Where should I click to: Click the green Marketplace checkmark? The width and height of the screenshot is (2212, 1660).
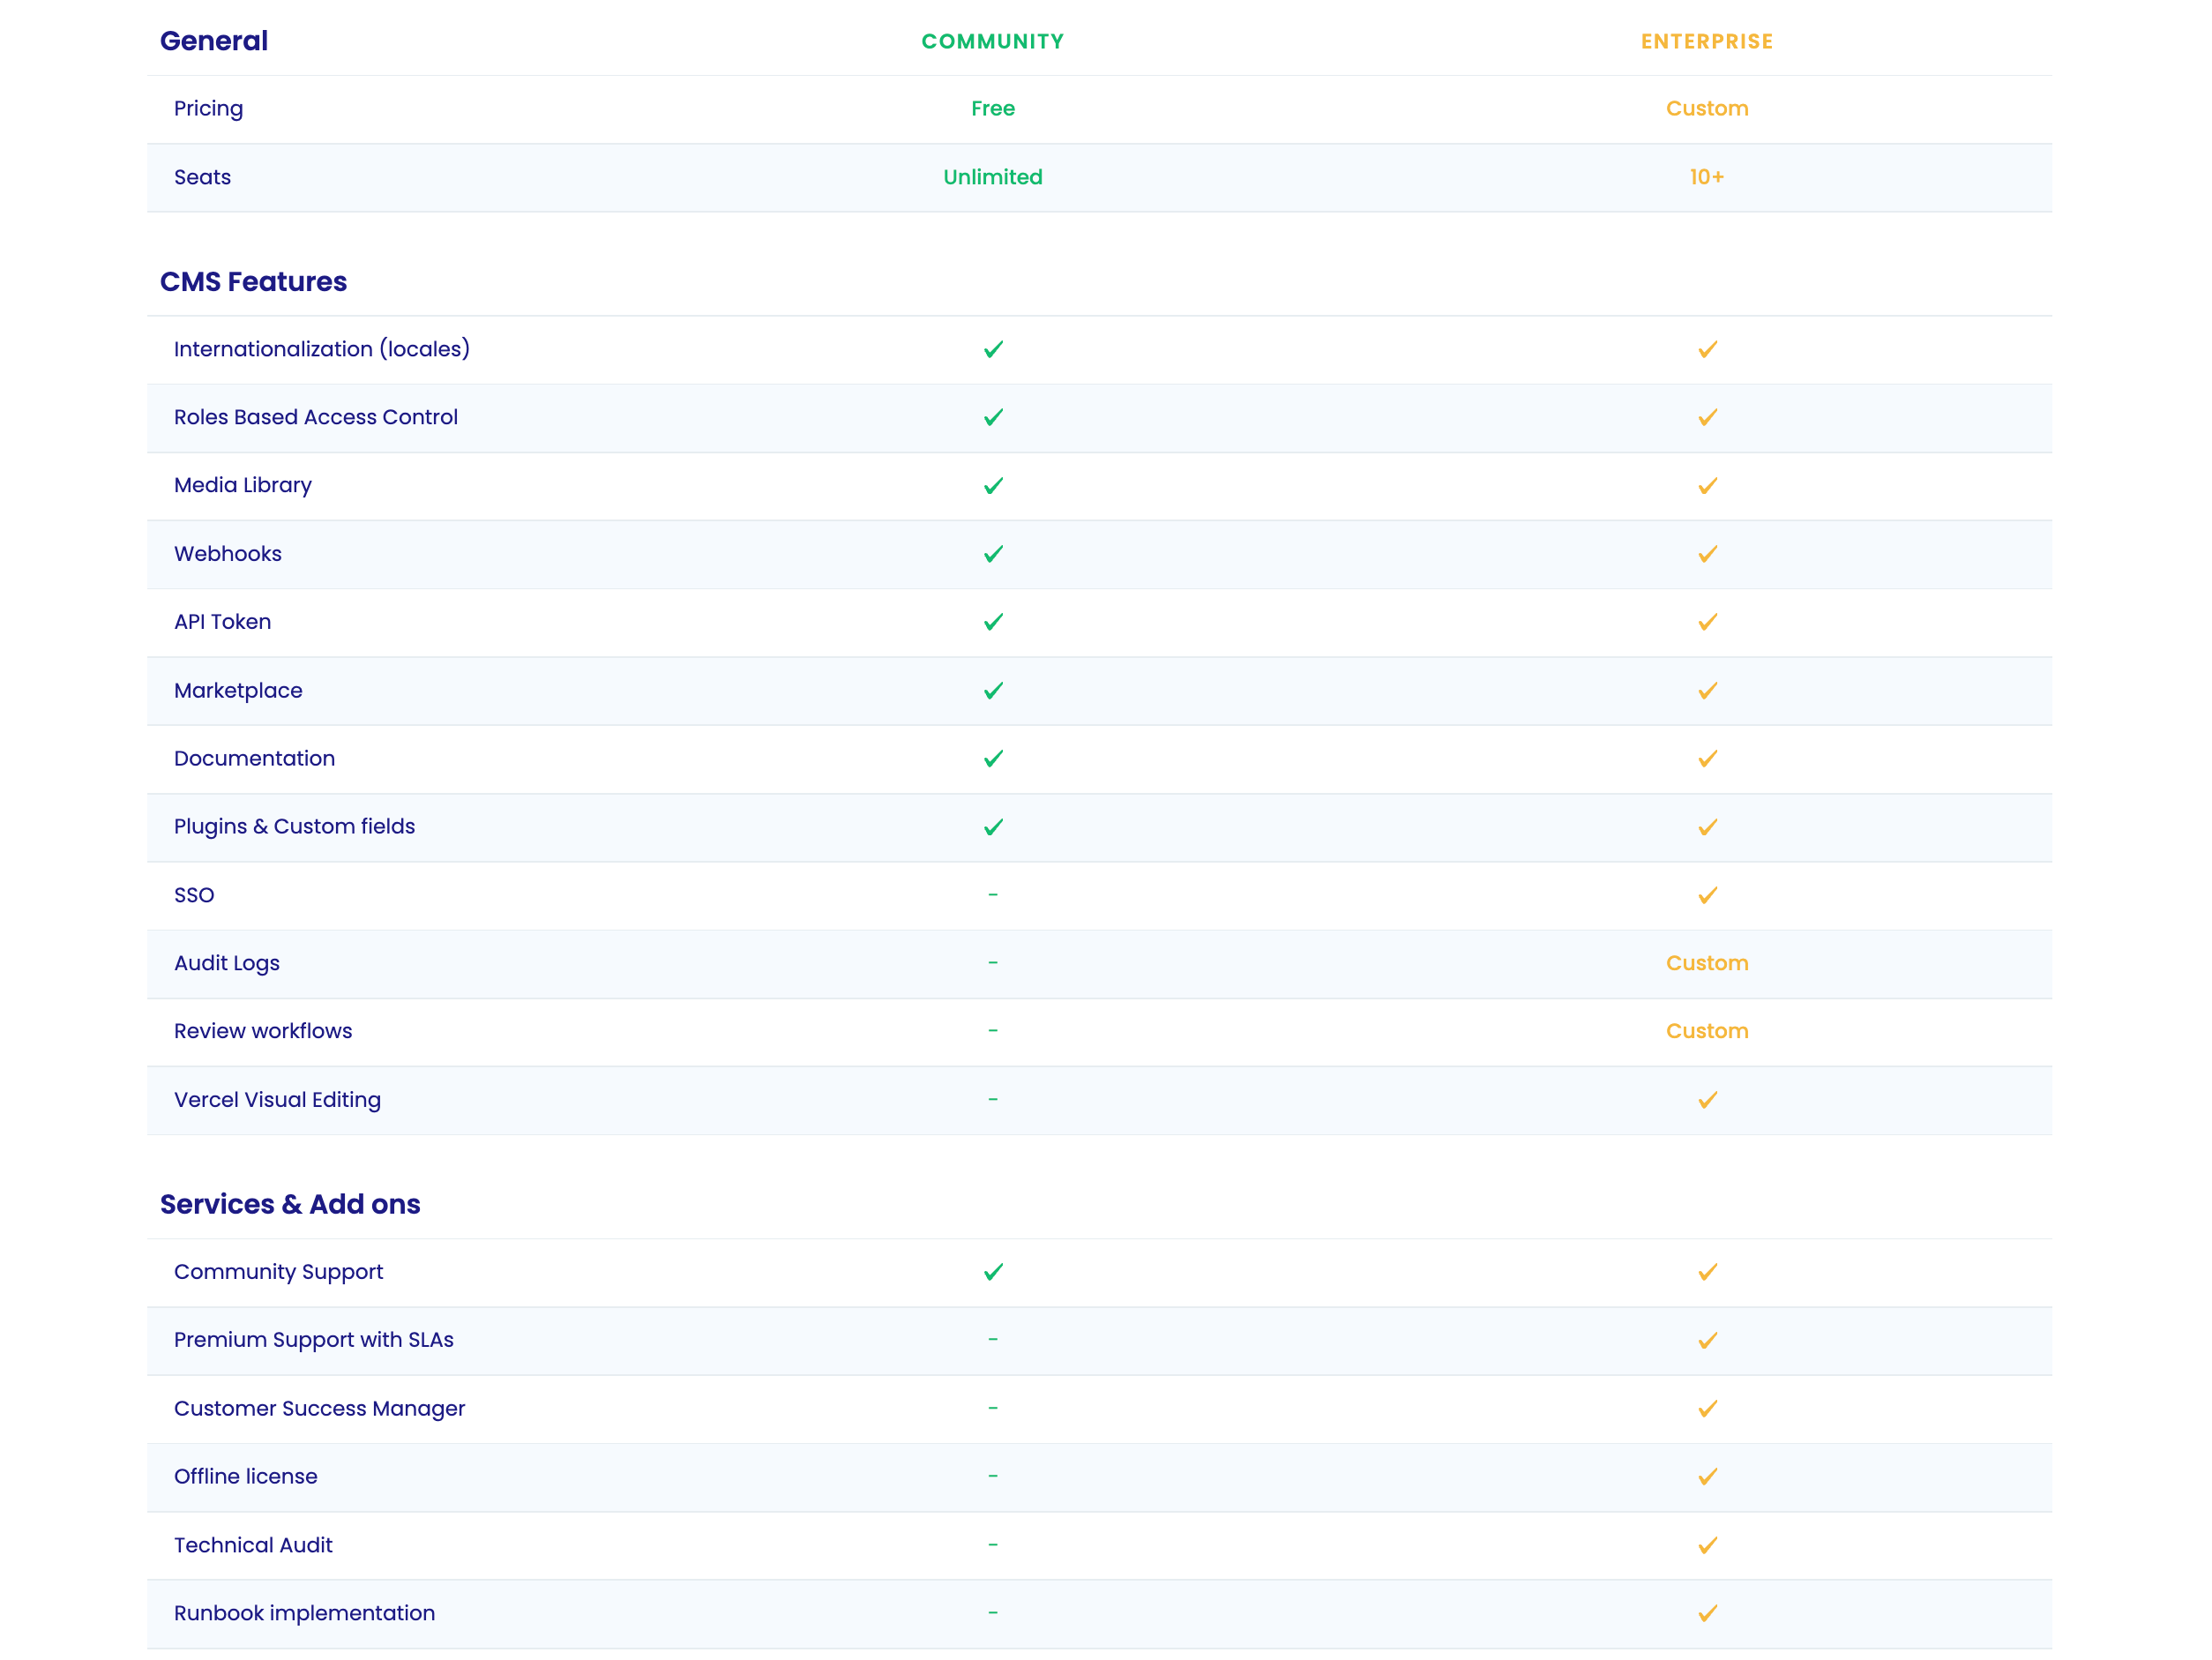click(993, 691)
